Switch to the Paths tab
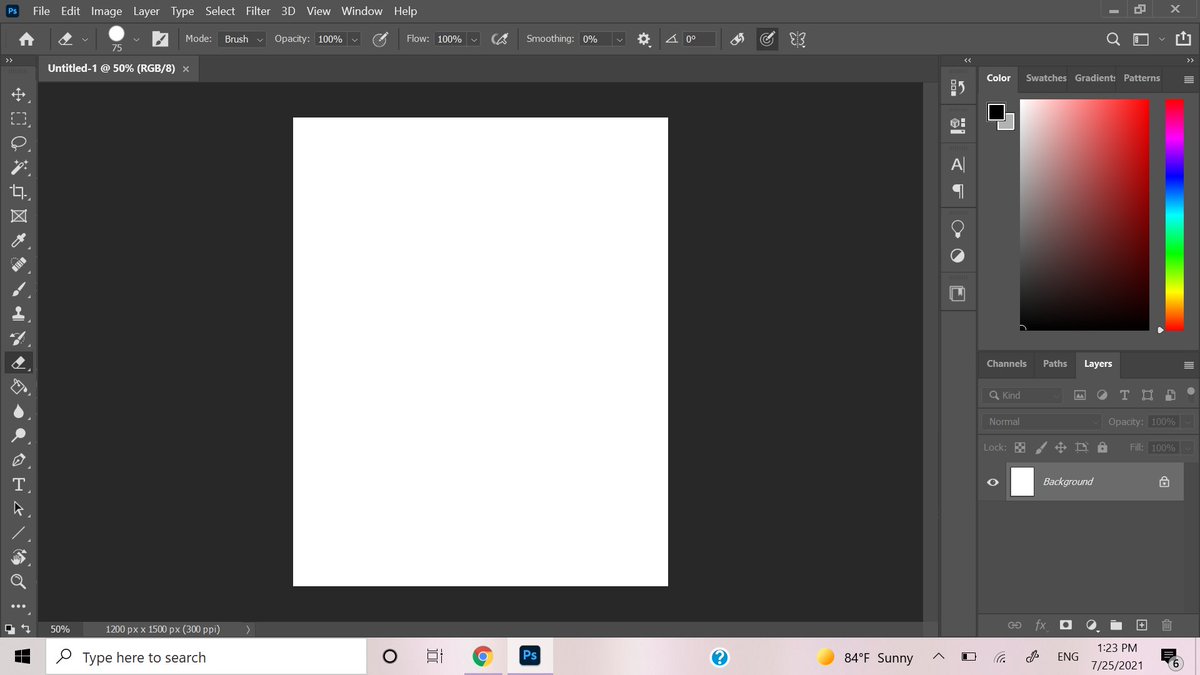This screenshot has height=675, width=1200. click(1055, 364)
